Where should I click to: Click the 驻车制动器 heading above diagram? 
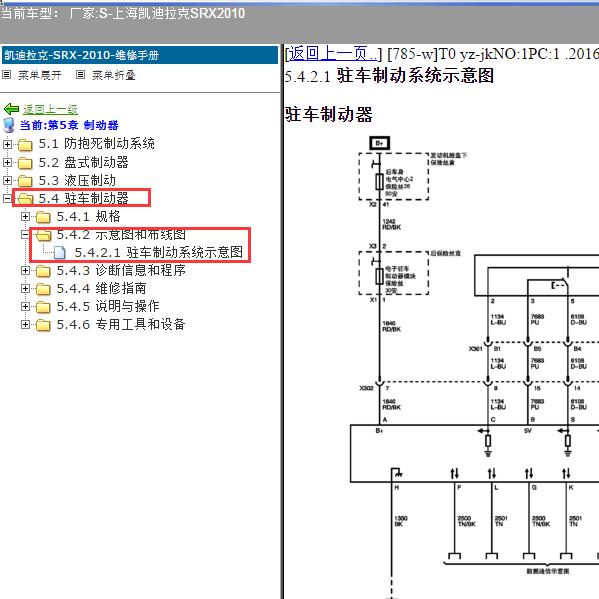(x=329, y=115)
